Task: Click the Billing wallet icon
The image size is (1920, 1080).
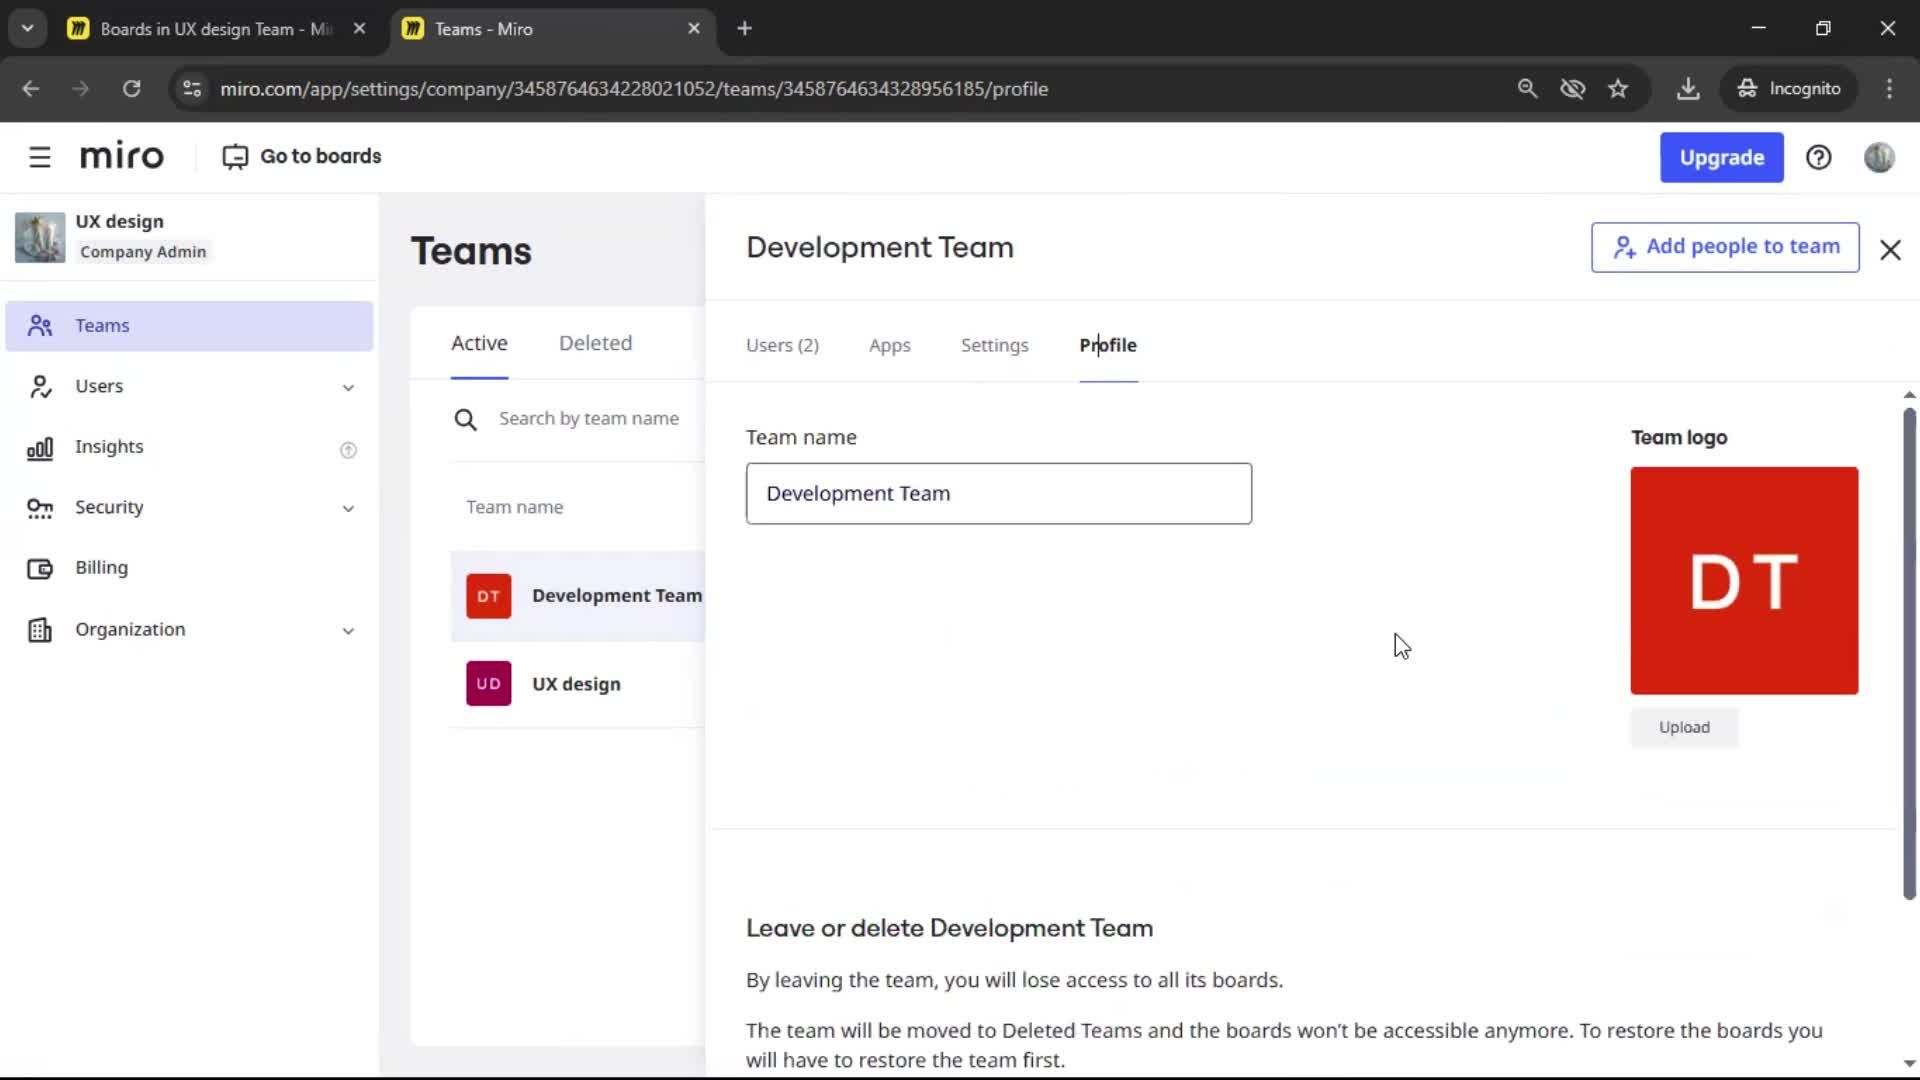Action: click(x=40, y=568)
